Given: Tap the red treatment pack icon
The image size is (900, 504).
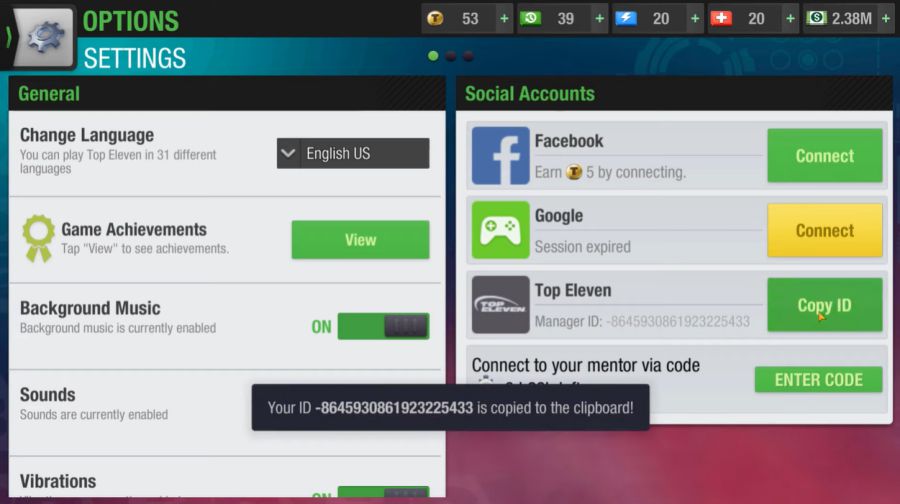Looking at the screenshot, I should [x=721, y=19].
